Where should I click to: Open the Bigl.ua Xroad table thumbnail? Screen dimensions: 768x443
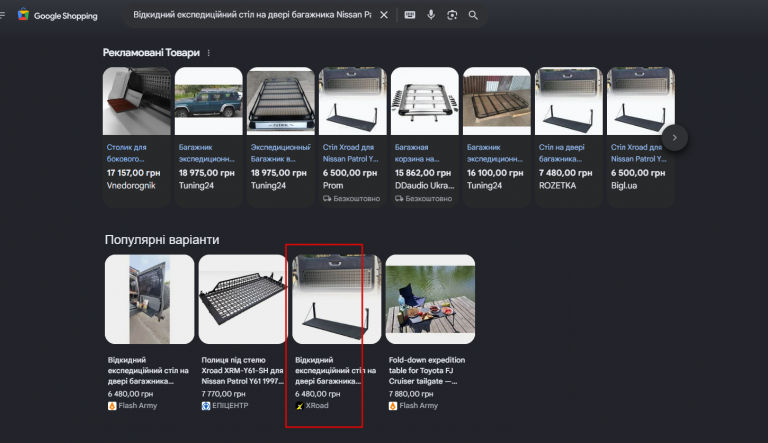tap(641, 101)
